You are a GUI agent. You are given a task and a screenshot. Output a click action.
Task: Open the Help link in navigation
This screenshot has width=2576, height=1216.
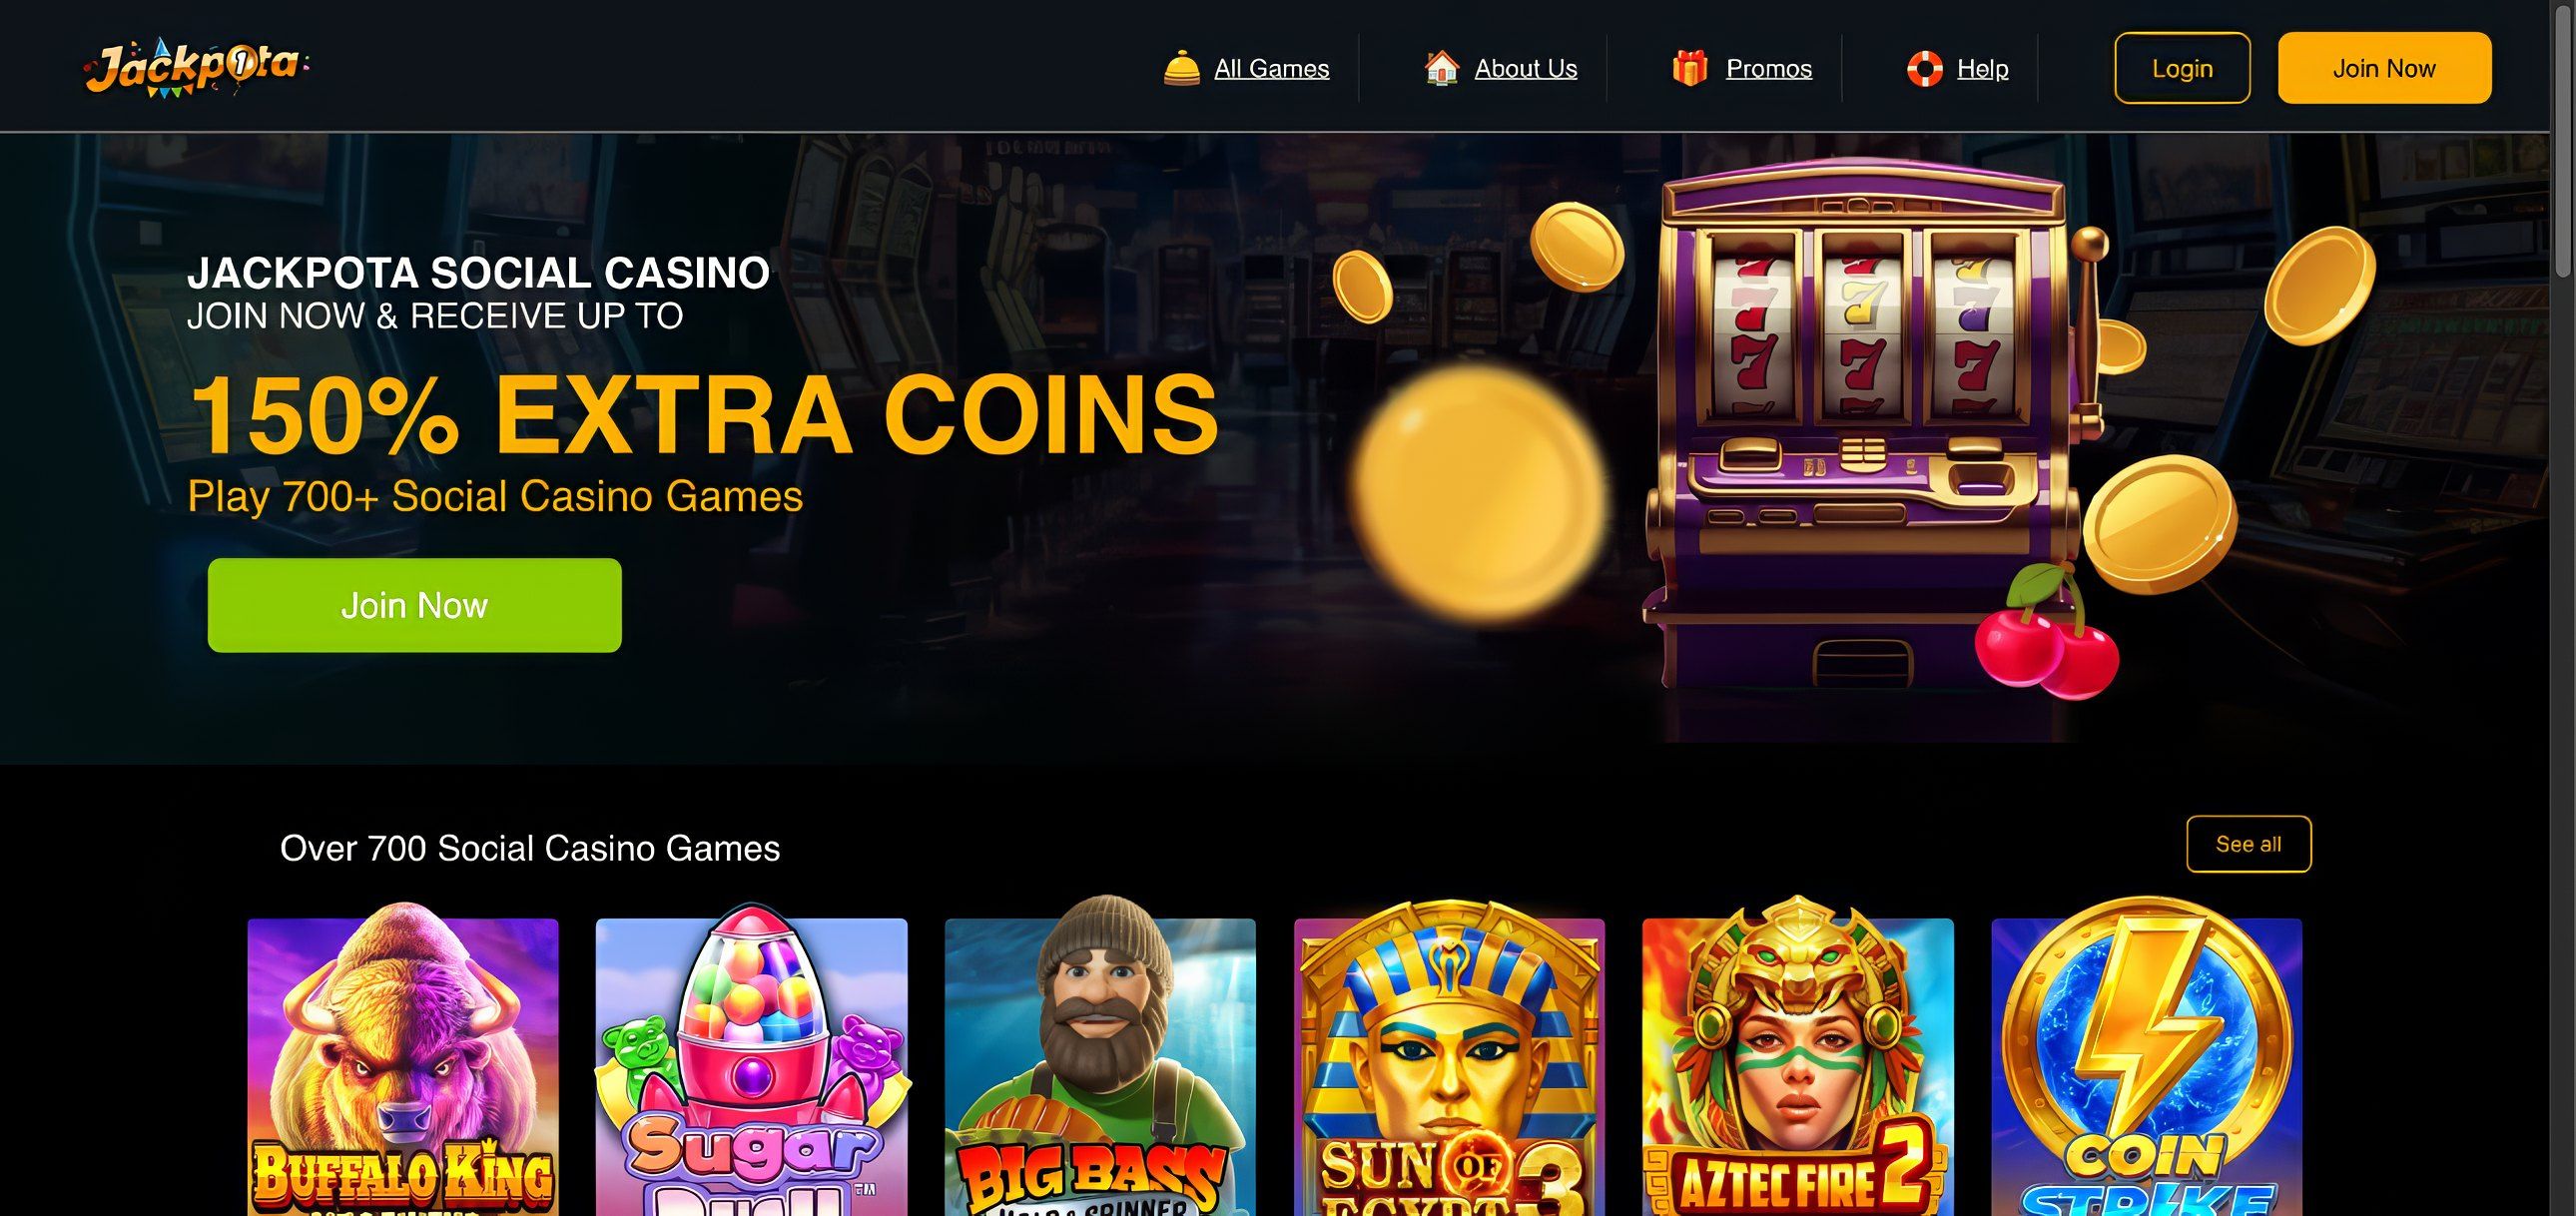[1982, 68]
